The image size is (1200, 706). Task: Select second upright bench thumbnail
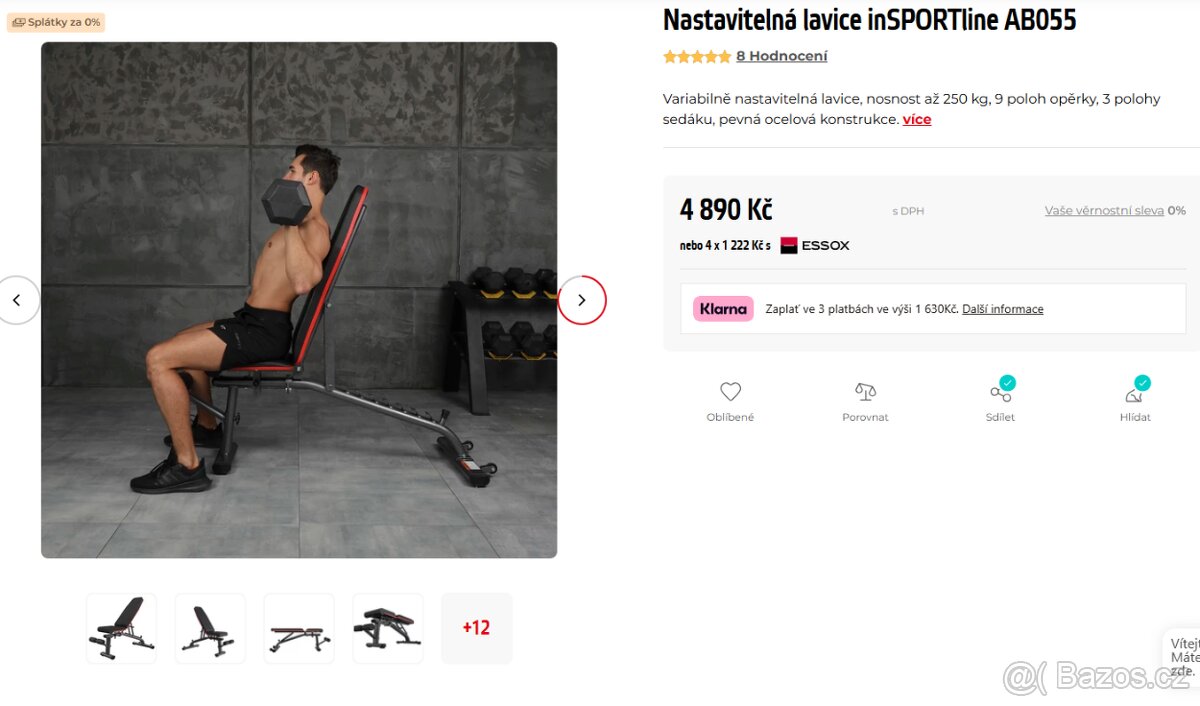[x=210, y=628]
